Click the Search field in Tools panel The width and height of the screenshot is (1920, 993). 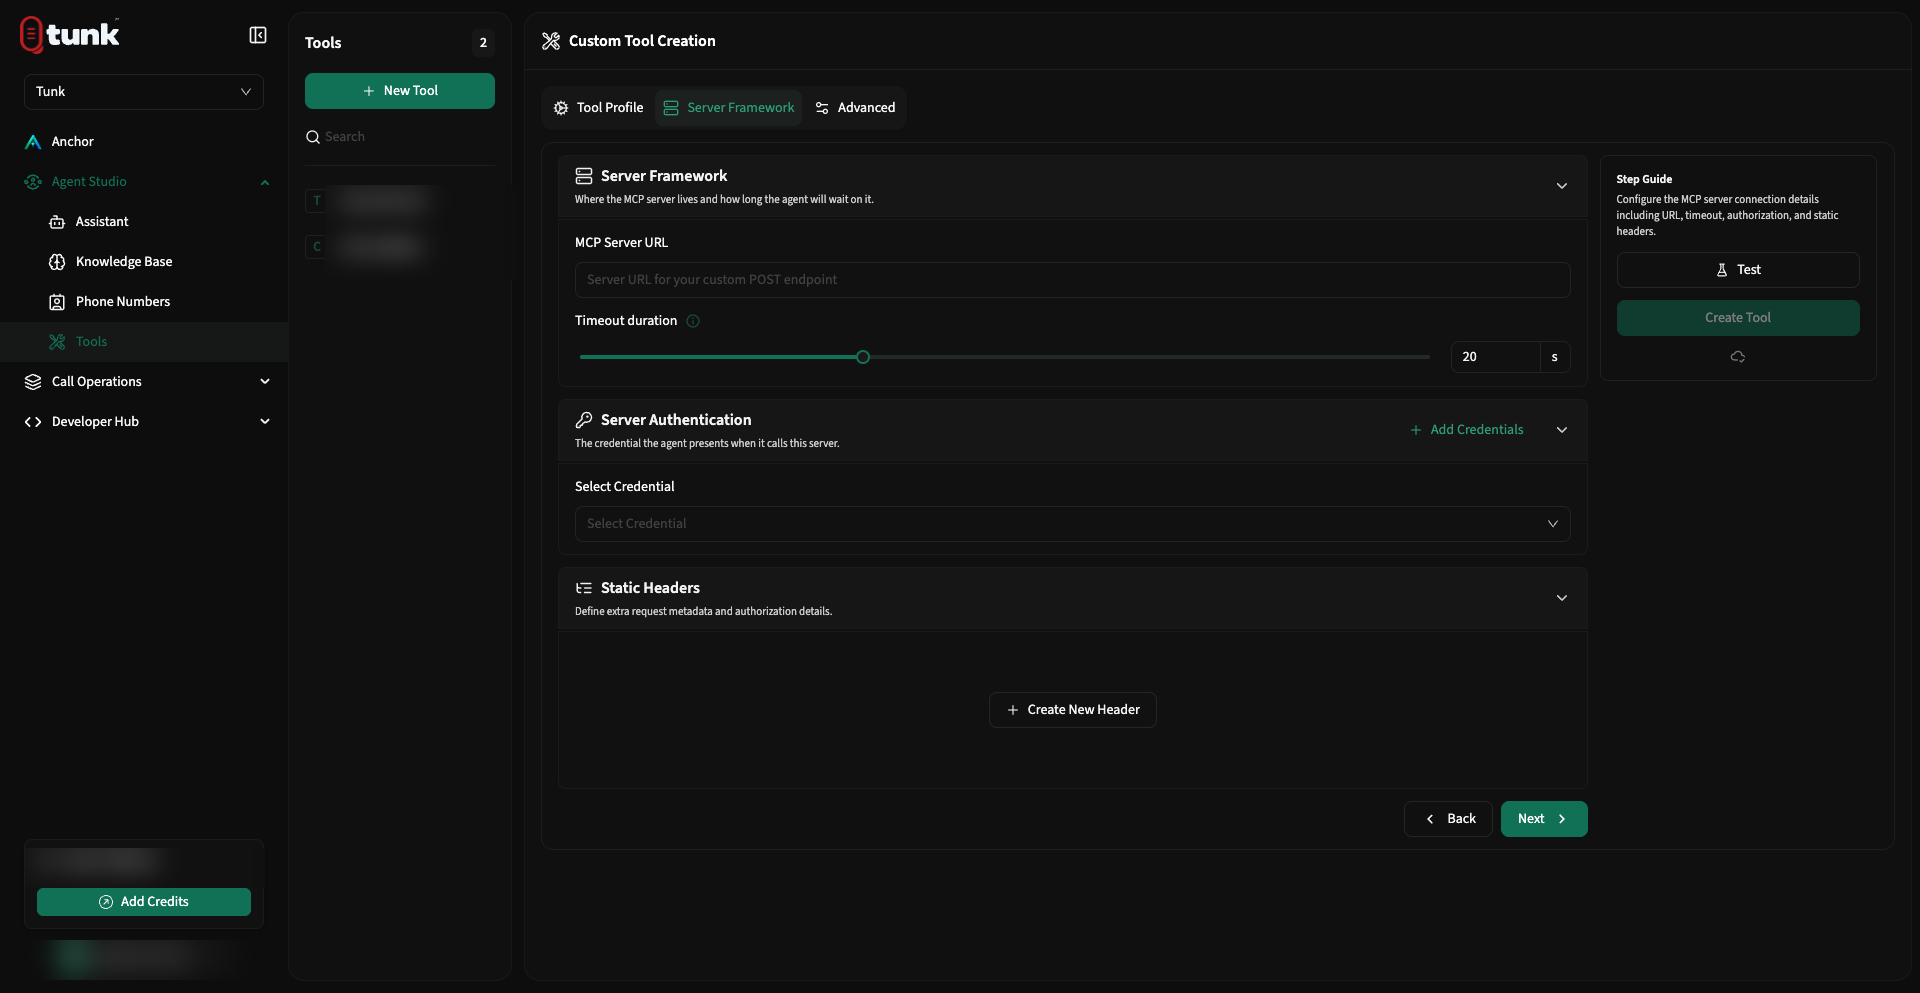tap(400, 137)
